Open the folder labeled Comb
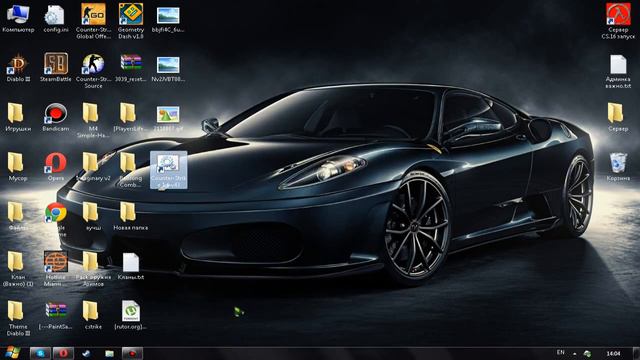640x360 pixels. pyautogui.click(x=131, y=170)
